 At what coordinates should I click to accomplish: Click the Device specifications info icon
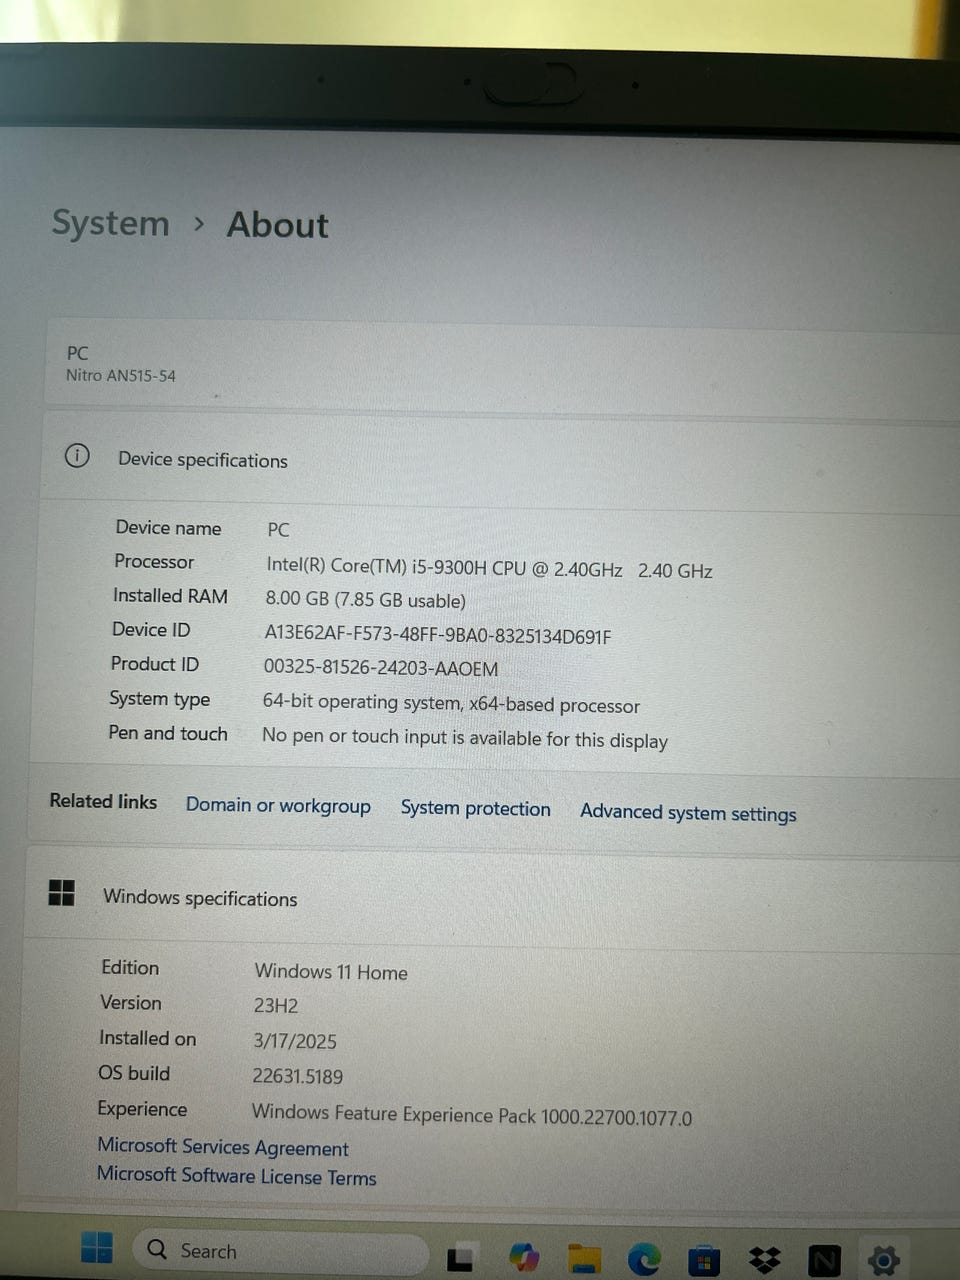[x=77, y=456]
